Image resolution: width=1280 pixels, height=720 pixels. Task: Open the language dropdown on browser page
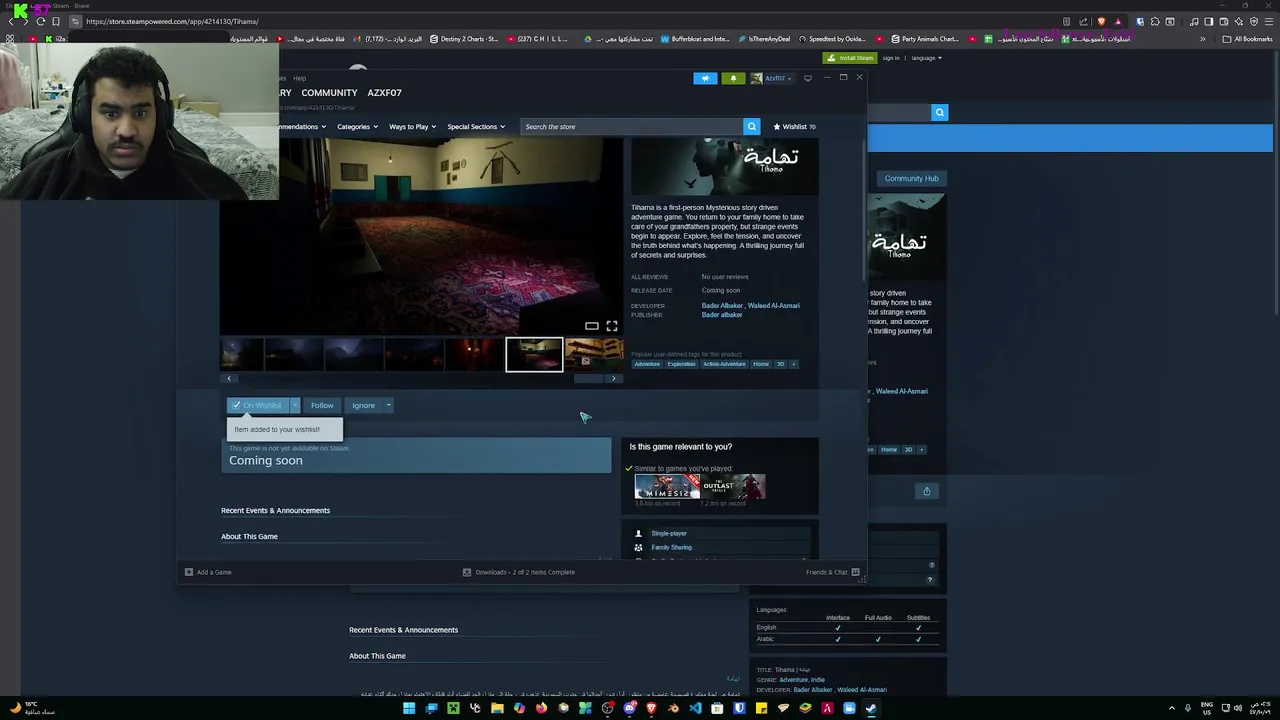click(x=926, y=58)
